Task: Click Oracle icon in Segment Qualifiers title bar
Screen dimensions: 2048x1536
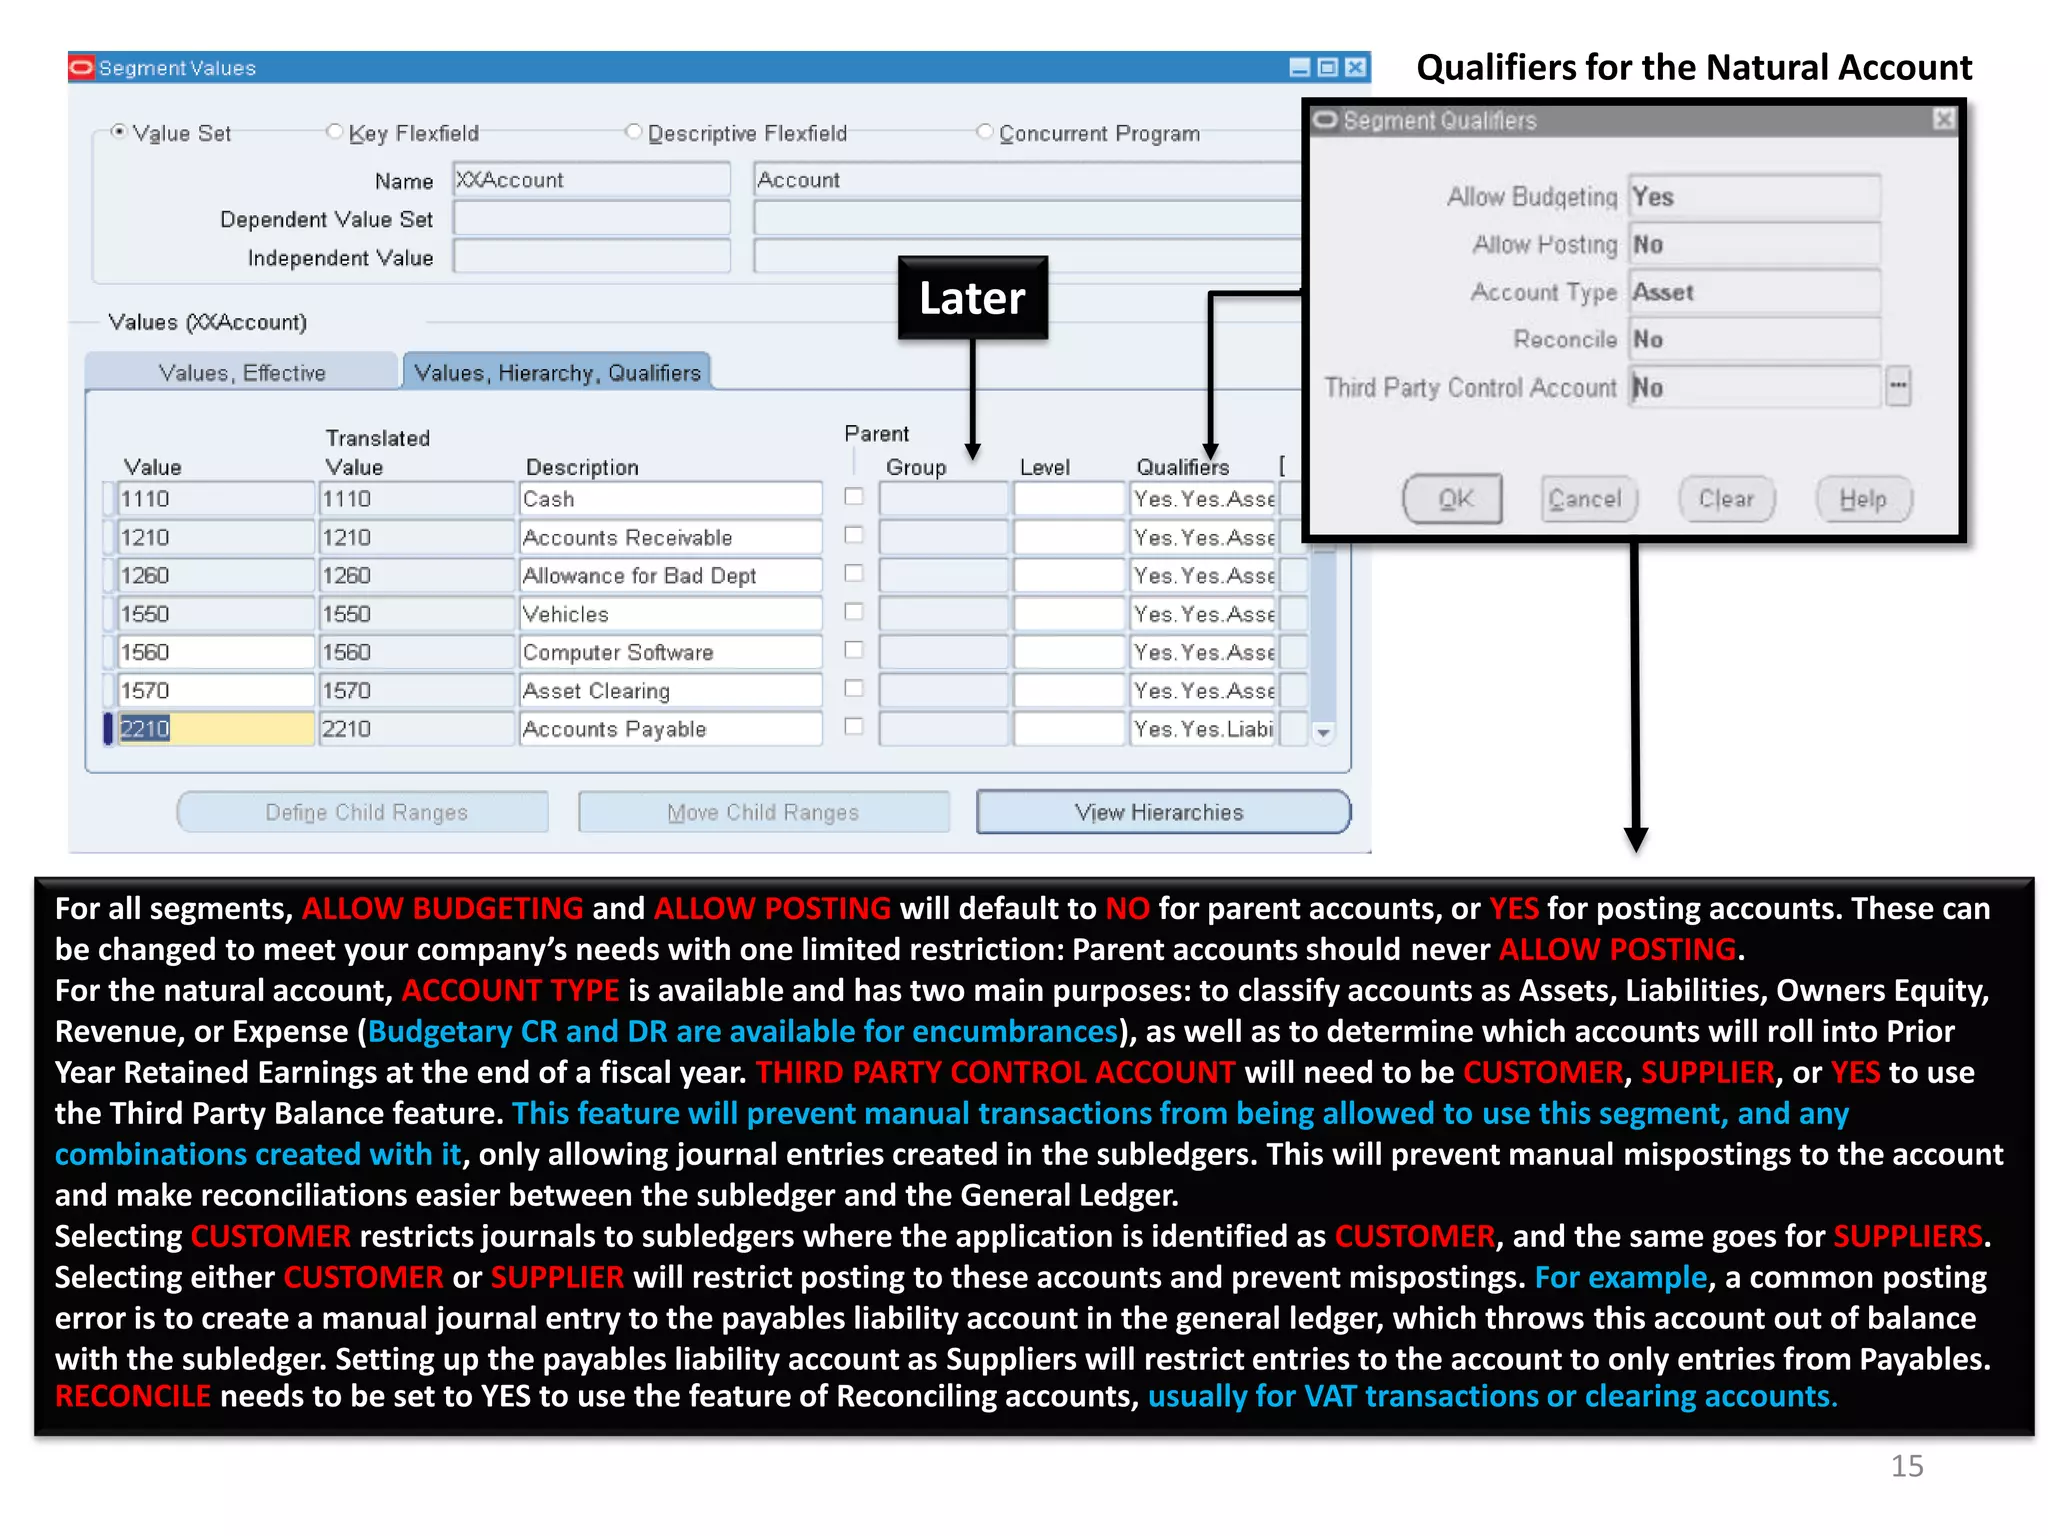Action: tap(1326, 120)
